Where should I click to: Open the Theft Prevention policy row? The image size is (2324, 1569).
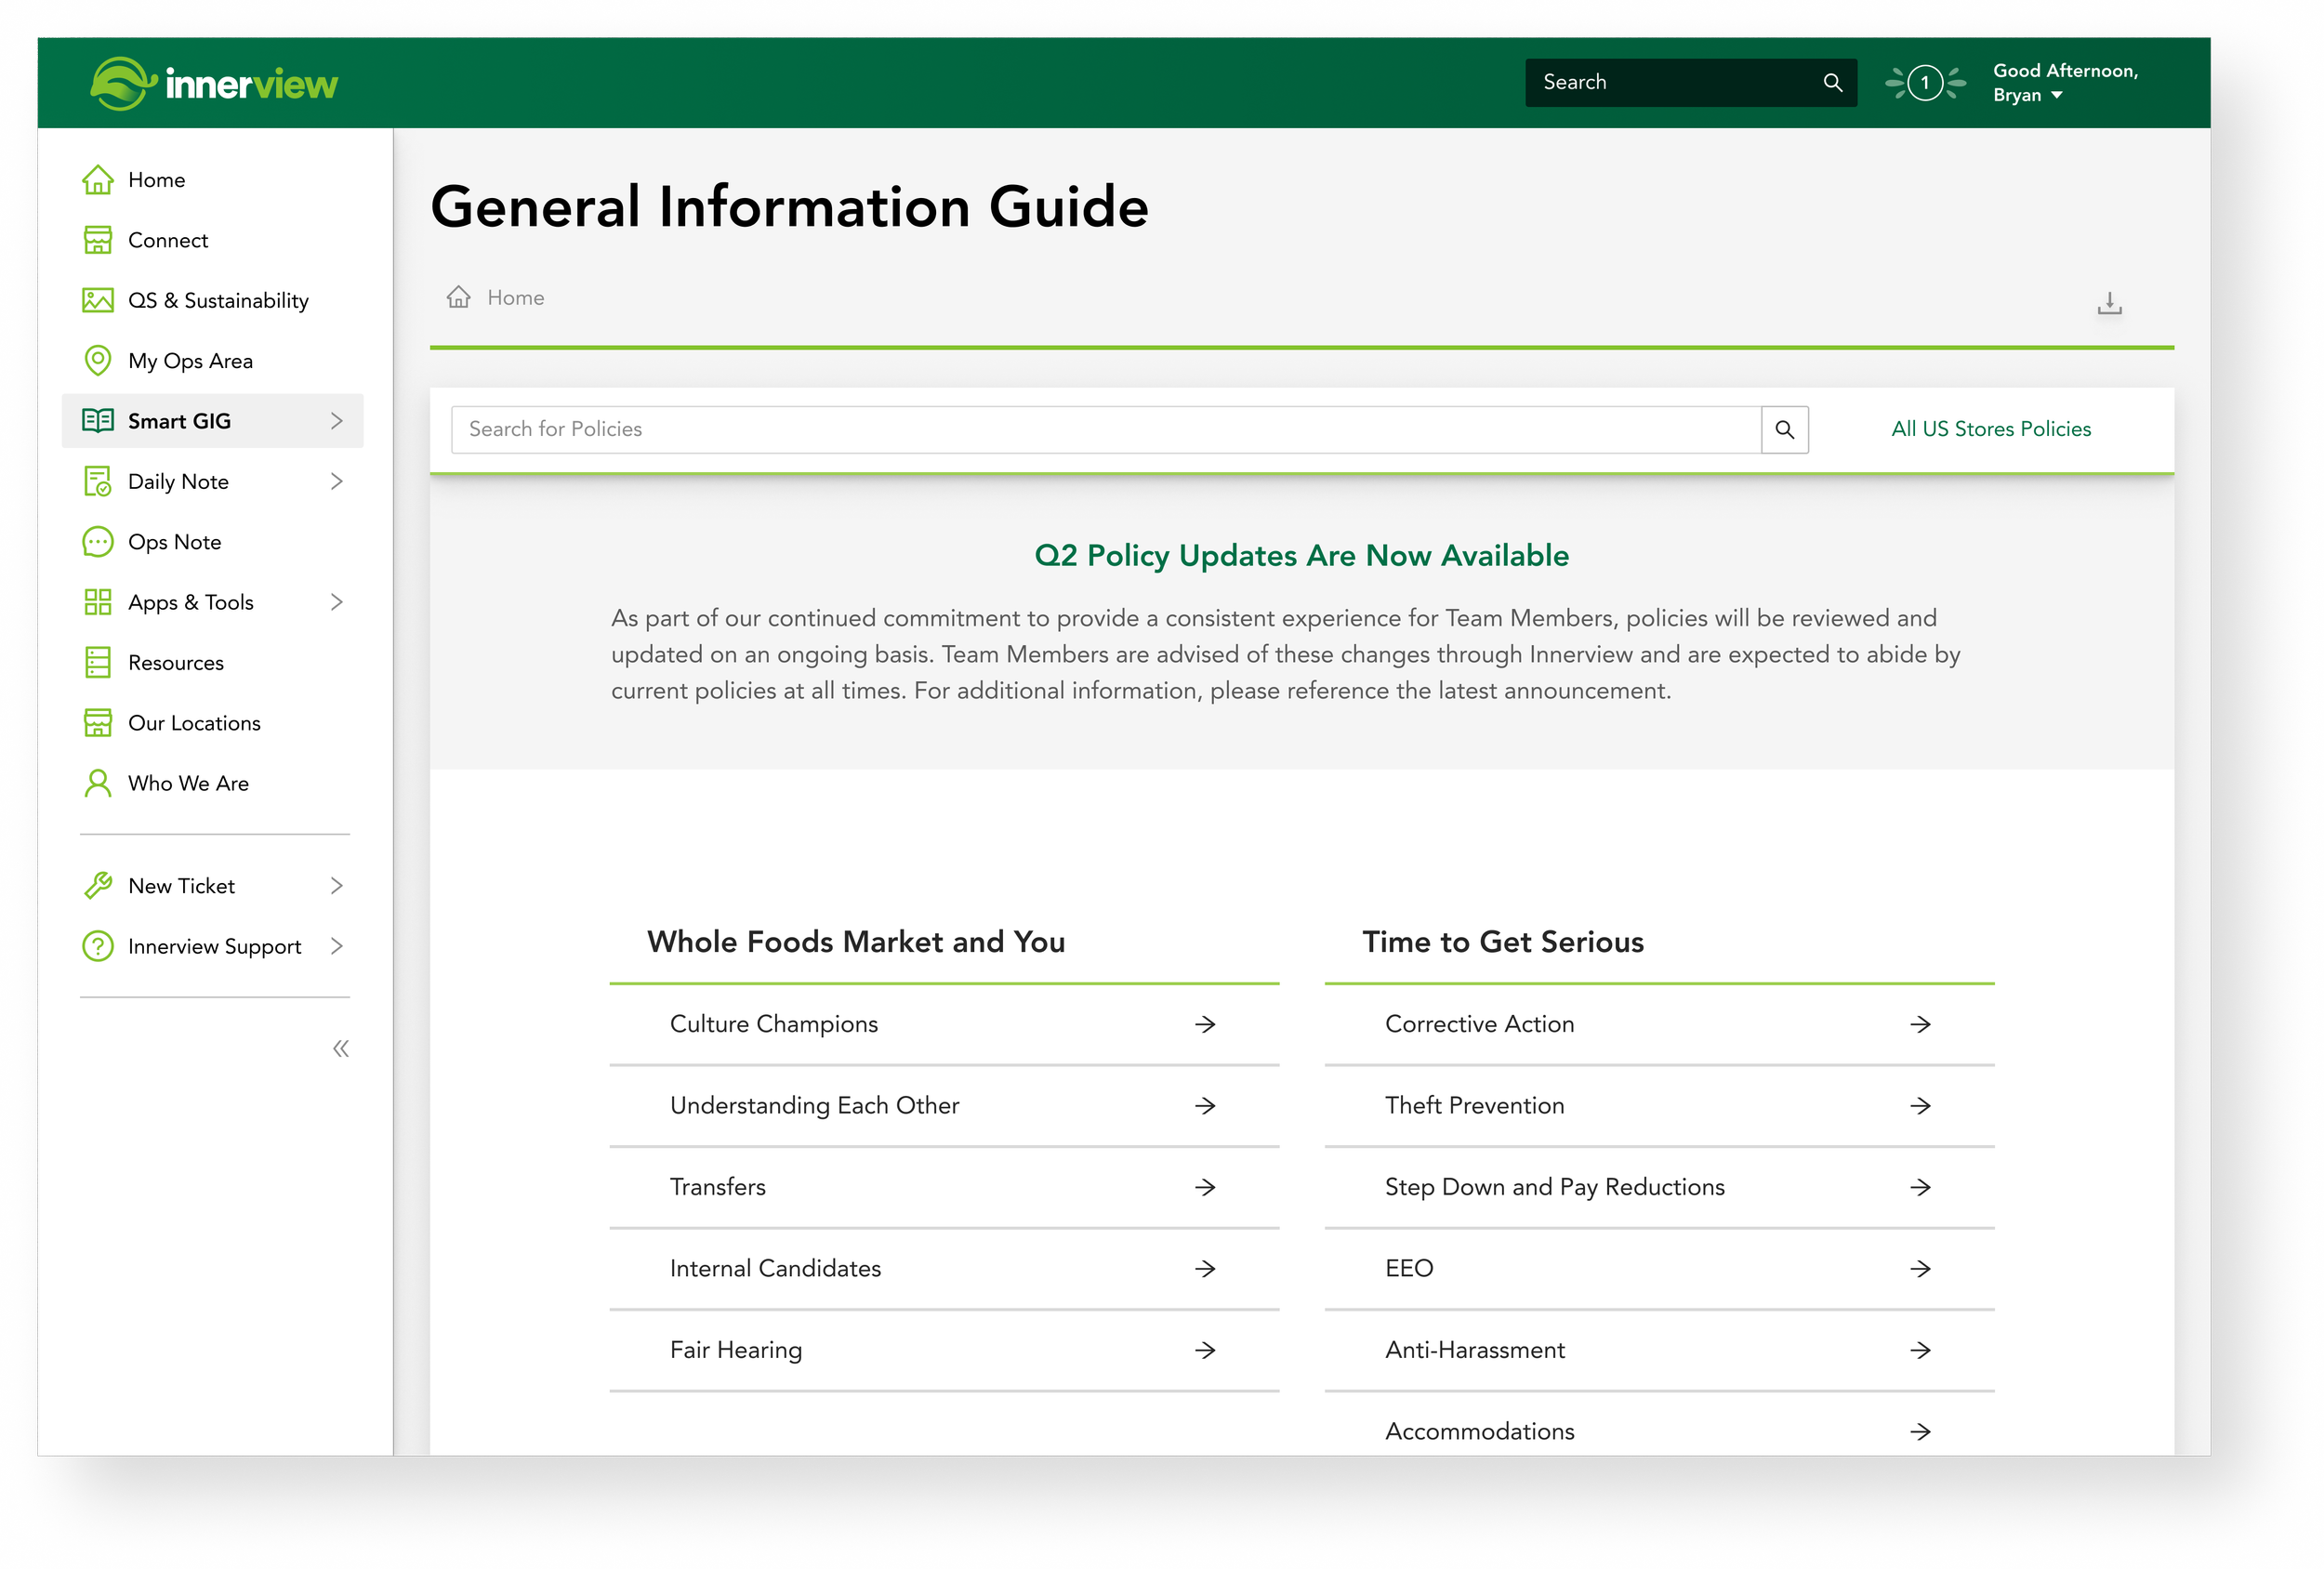click(1659, 1106)
